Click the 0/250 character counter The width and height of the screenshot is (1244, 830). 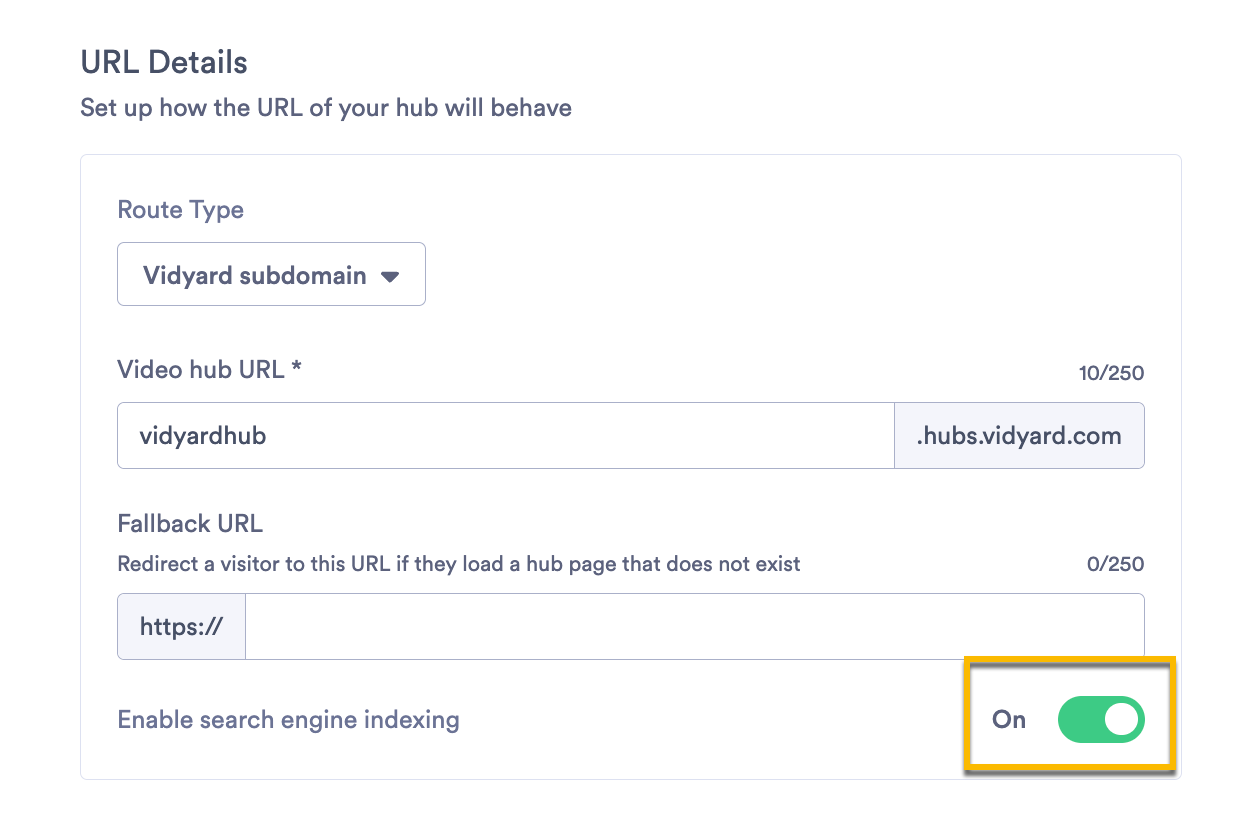click(1115, 564)
